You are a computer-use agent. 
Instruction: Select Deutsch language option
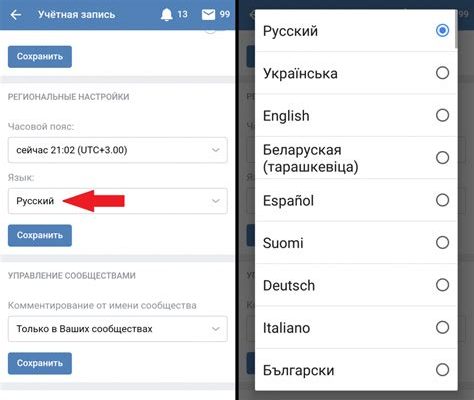tap(356, 285)
